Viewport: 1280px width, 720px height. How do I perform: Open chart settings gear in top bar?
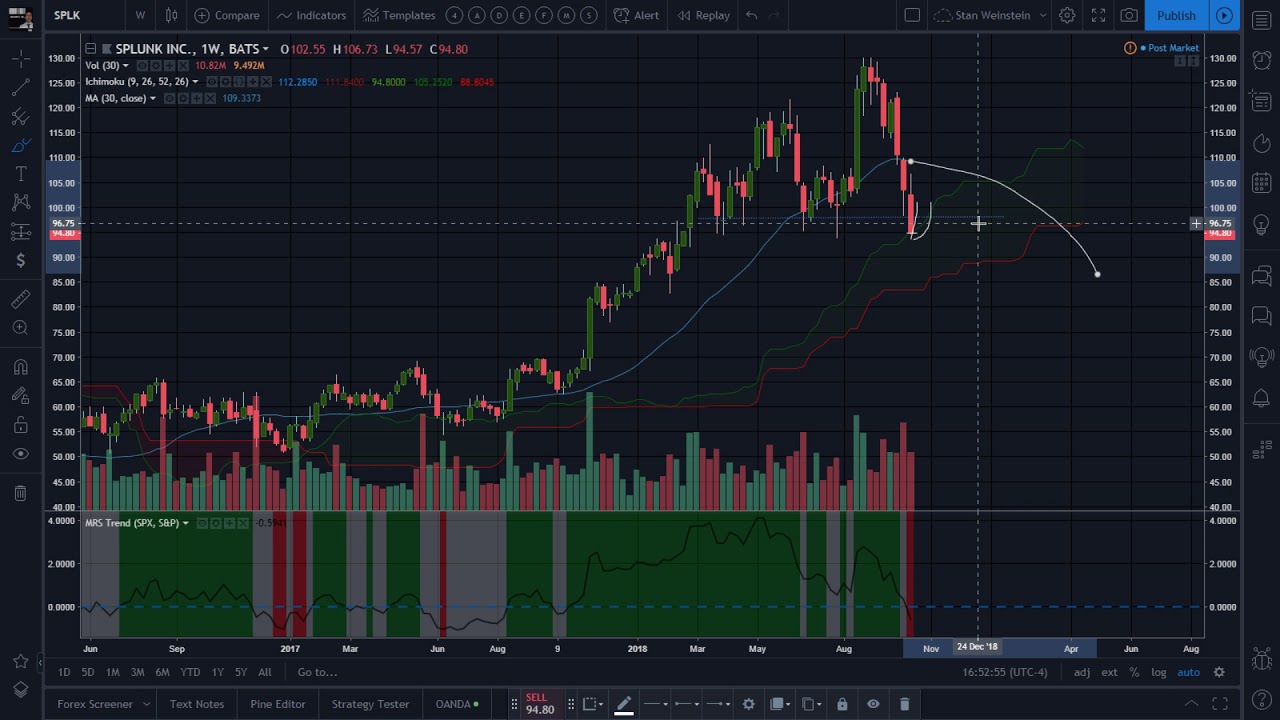[1067, 15]
